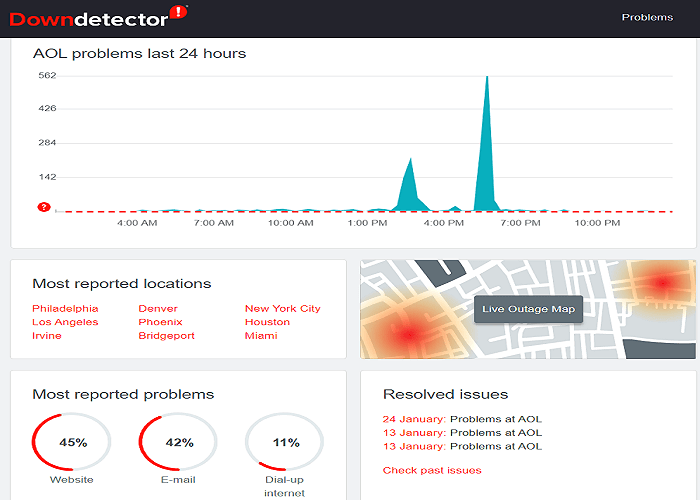Choose the Denver location link
The width and height of the screenshot is (700, 500).
(x=158, y=308)
